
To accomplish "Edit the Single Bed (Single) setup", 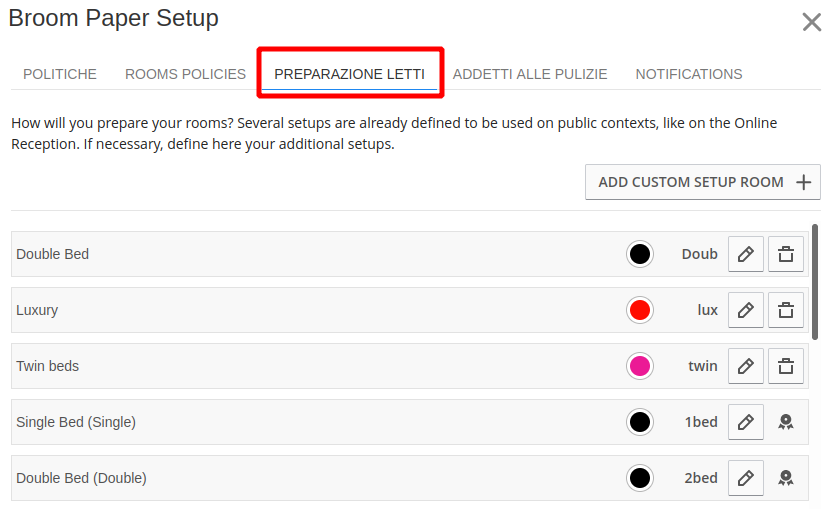I will [x=745, y=422].
